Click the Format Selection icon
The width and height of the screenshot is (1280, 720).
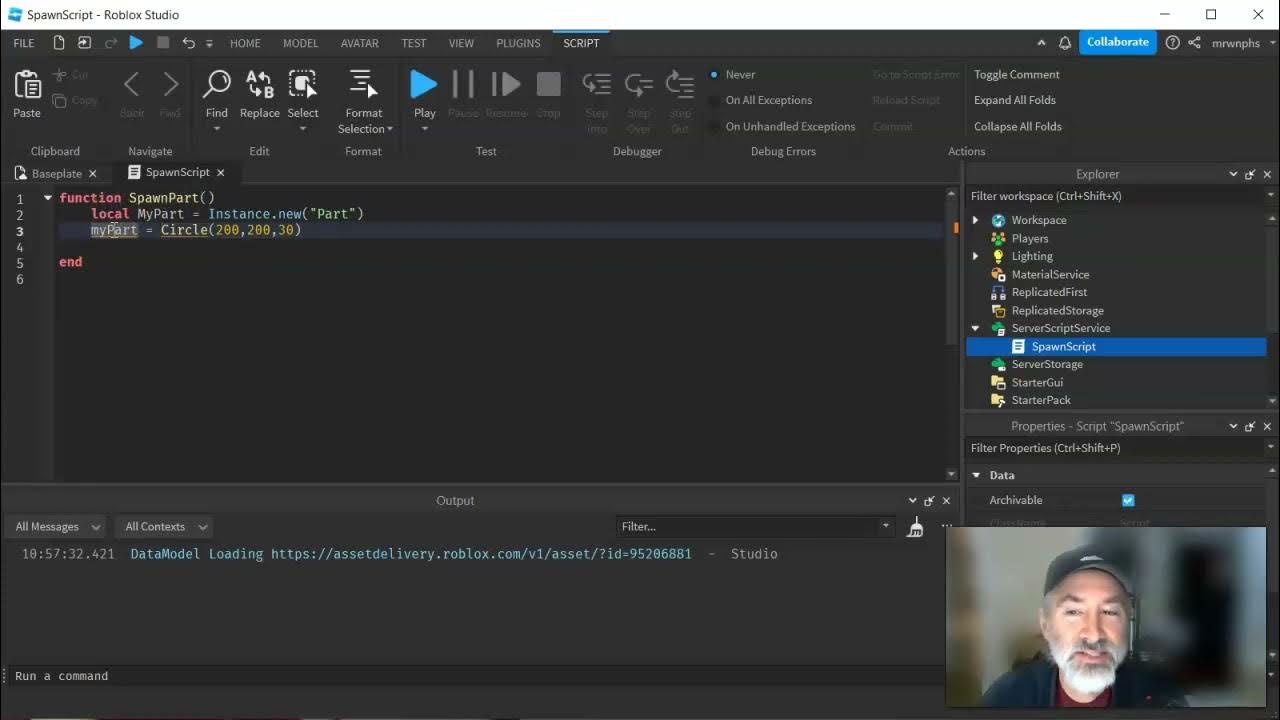(363, 84)
